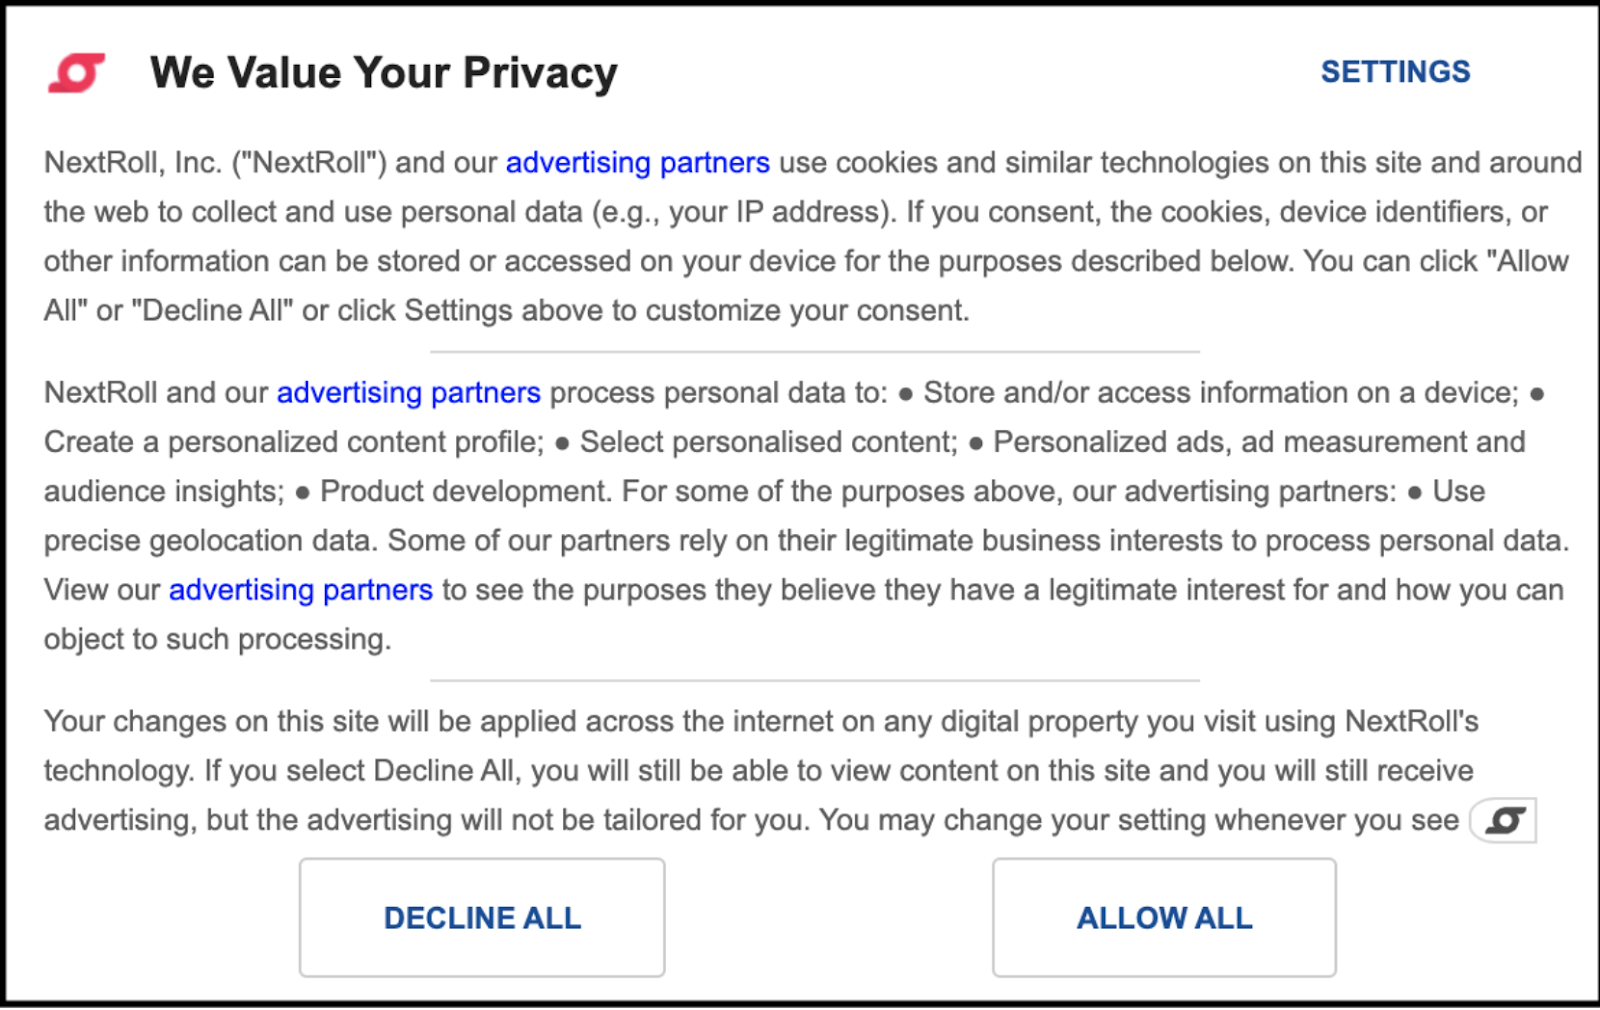Screen dimensions: 1600x1010
Task: Click 'Create a personalized content profile' text
Action: pos(294,441)
